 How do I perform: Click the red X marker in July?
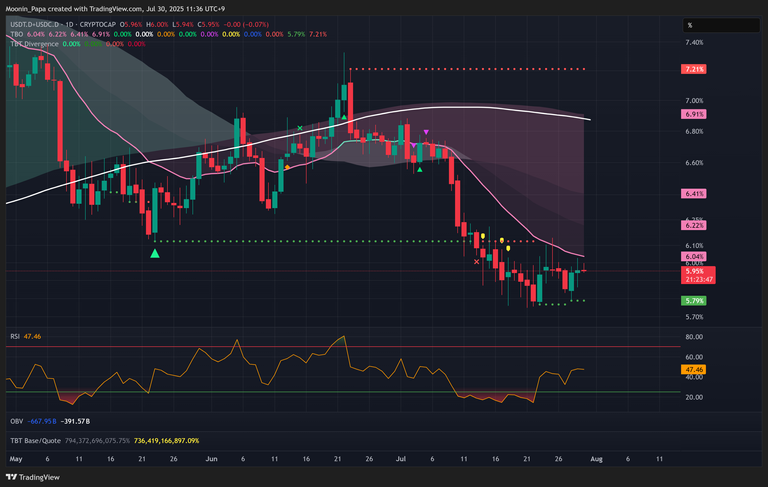click(477, 262)
